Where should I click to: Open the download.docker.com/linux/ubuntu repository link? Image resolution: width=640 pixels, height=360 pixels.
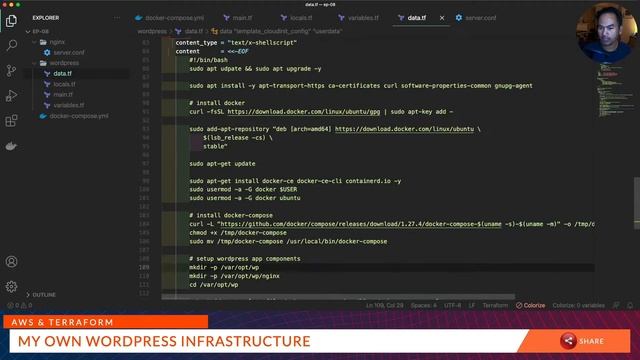pyautogui.click(x=404, y=129)
